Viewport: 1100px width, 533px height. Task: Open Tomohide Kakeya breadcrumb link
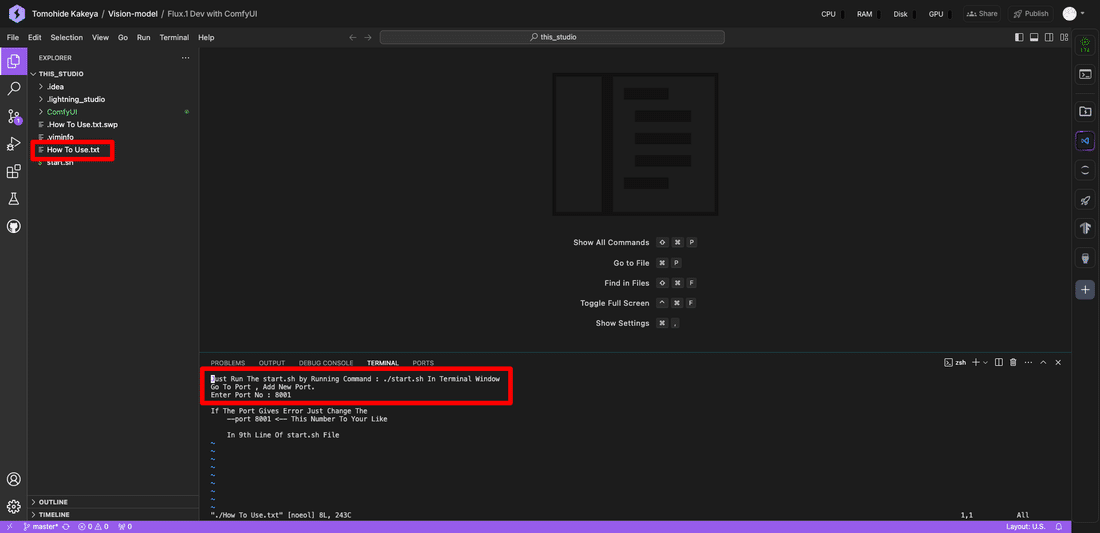pyautogui.click(x=65, y=14)
